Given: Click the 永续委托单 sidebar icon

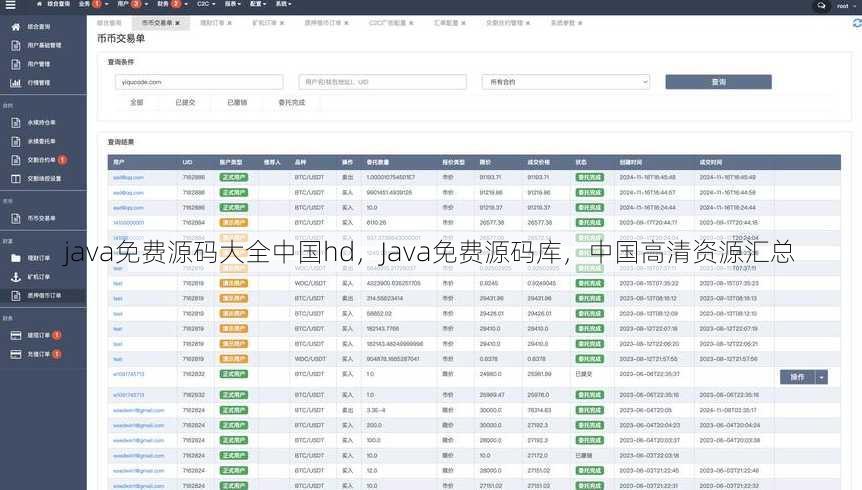Looking at the screenshot, I should tap(16, 141).
